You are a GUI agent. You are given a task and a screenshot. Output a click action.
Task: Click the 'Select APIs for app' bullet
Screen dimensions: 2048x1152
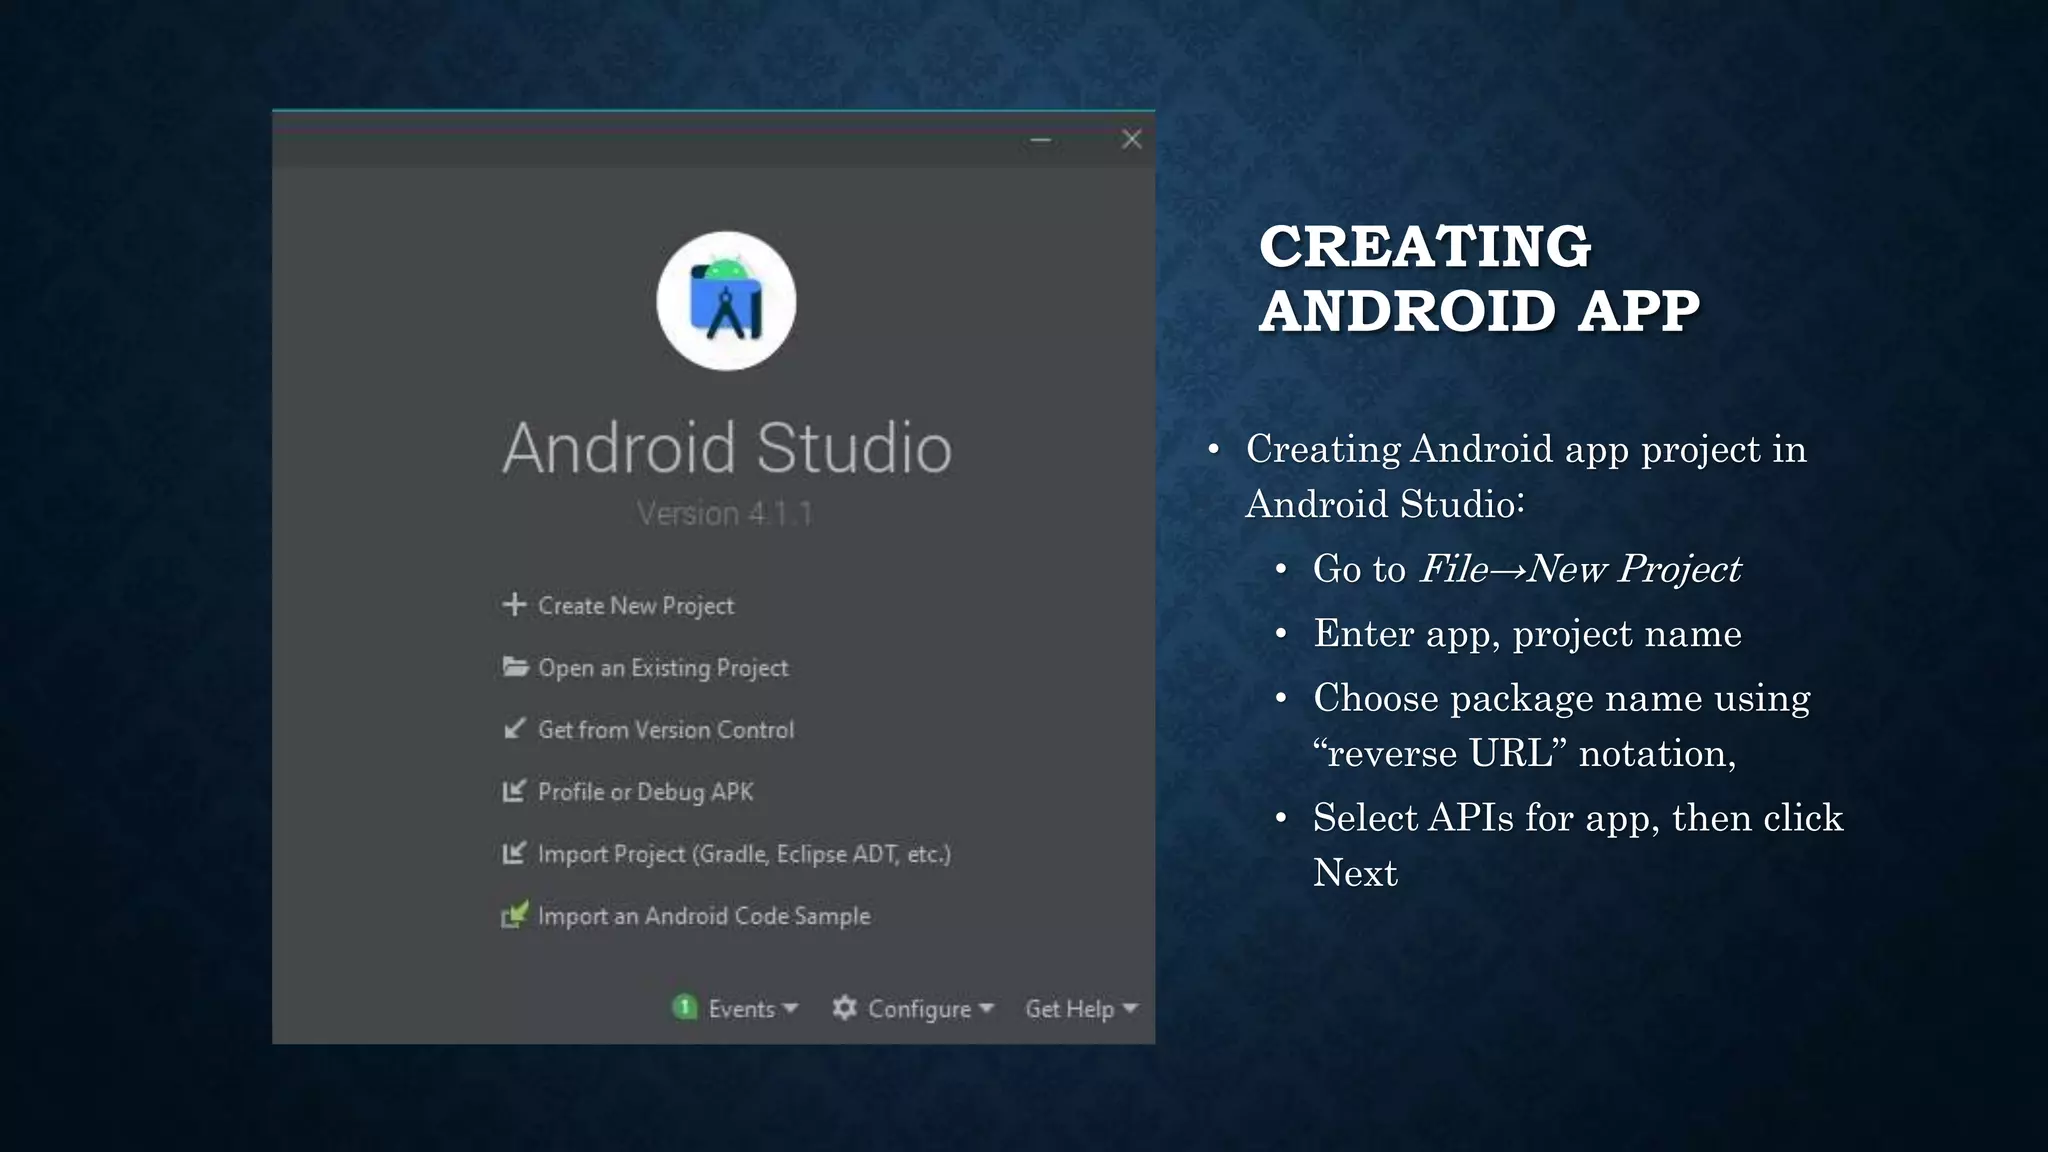pyautogui.click(x=1578, y=845)
